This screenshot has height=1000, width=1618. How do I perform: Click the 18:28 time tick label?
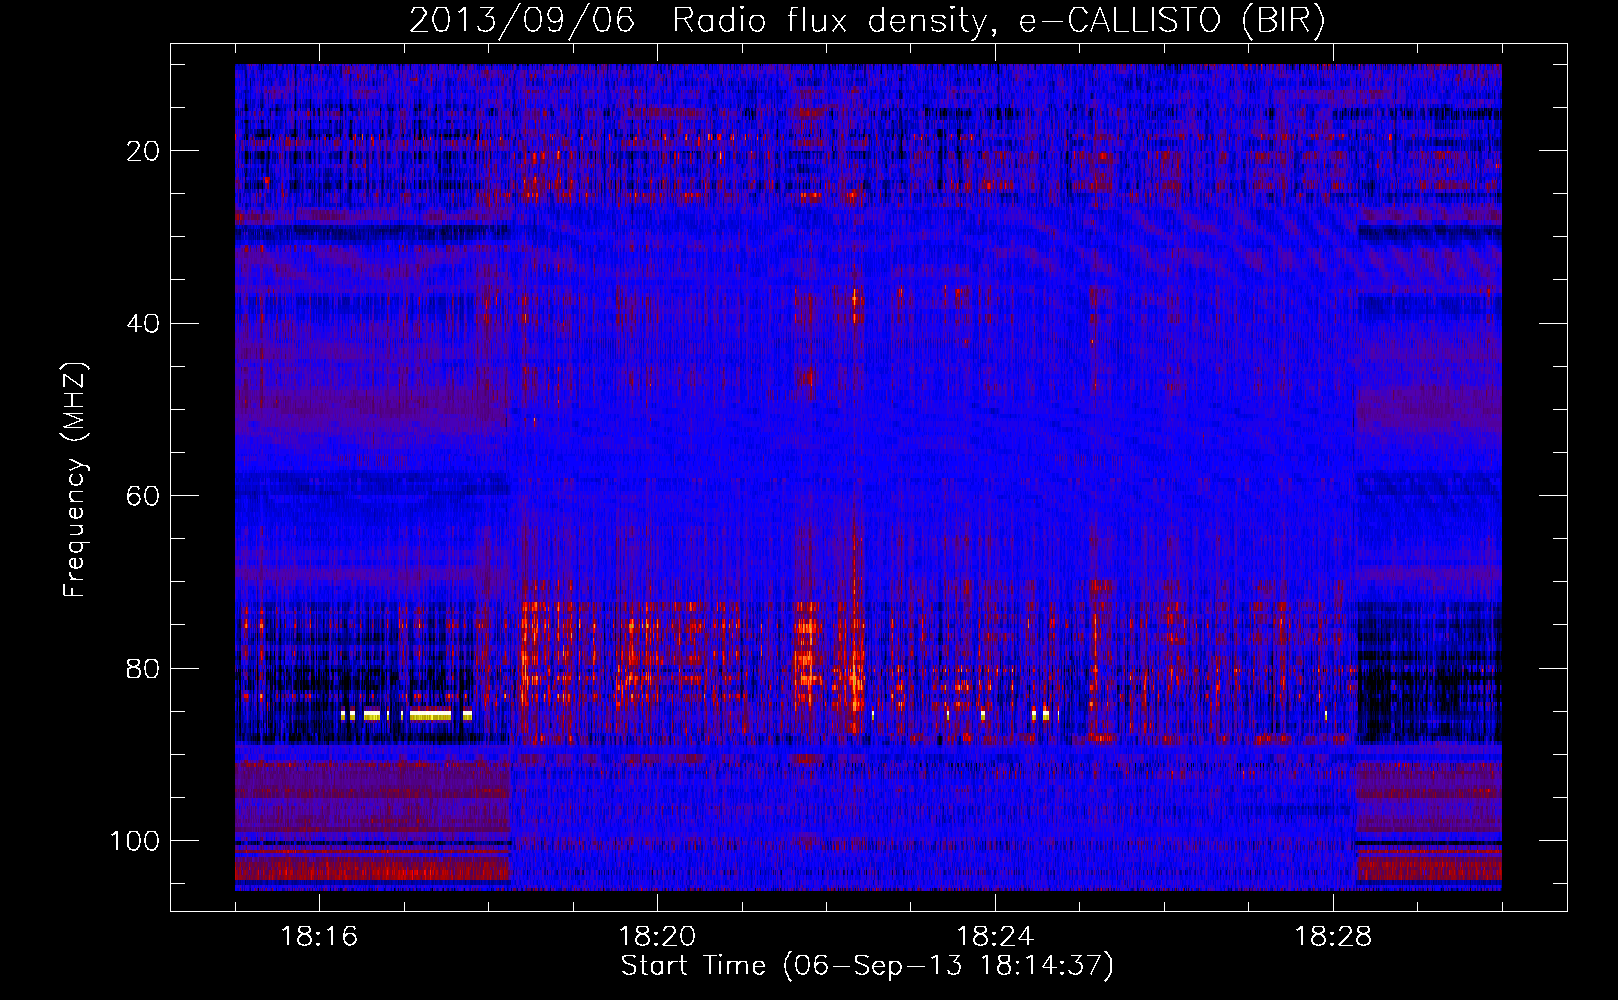tap(1333, 937)
